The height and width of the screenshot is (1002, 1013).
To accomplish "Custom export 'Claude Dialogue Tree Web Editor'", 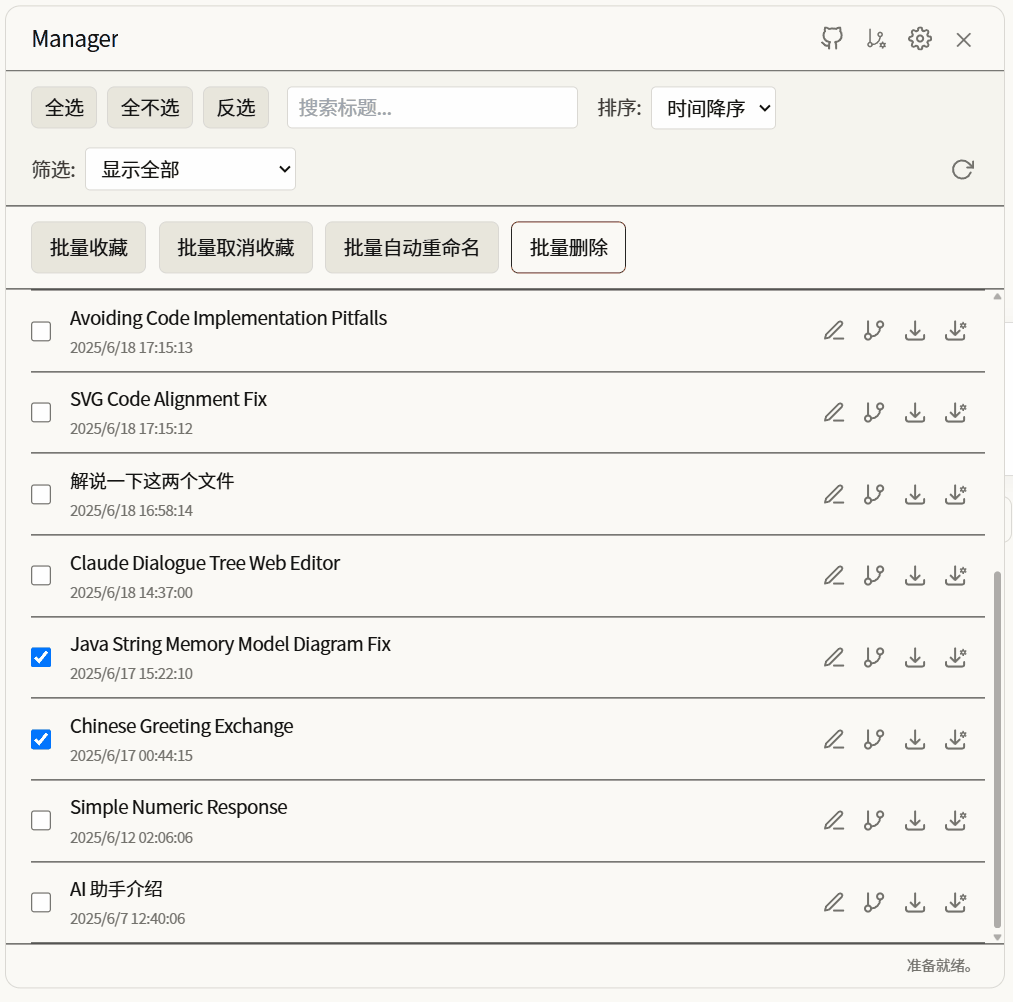I will (956, 575).
